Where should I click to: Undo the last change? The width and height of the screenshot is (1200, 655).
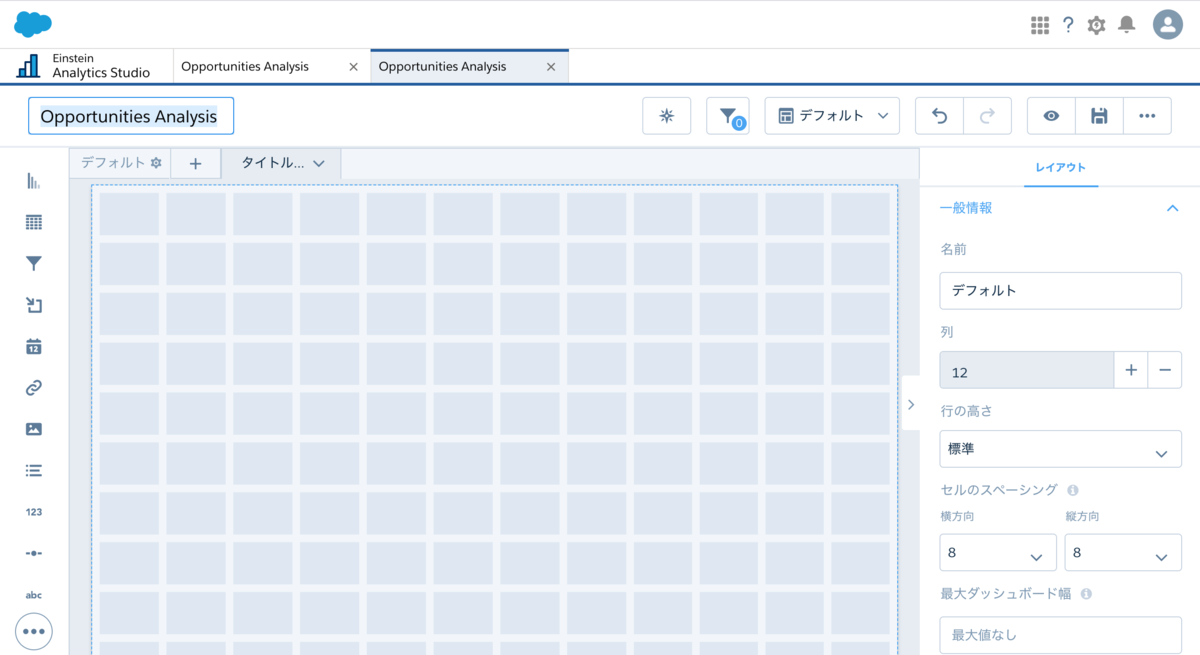940,116
